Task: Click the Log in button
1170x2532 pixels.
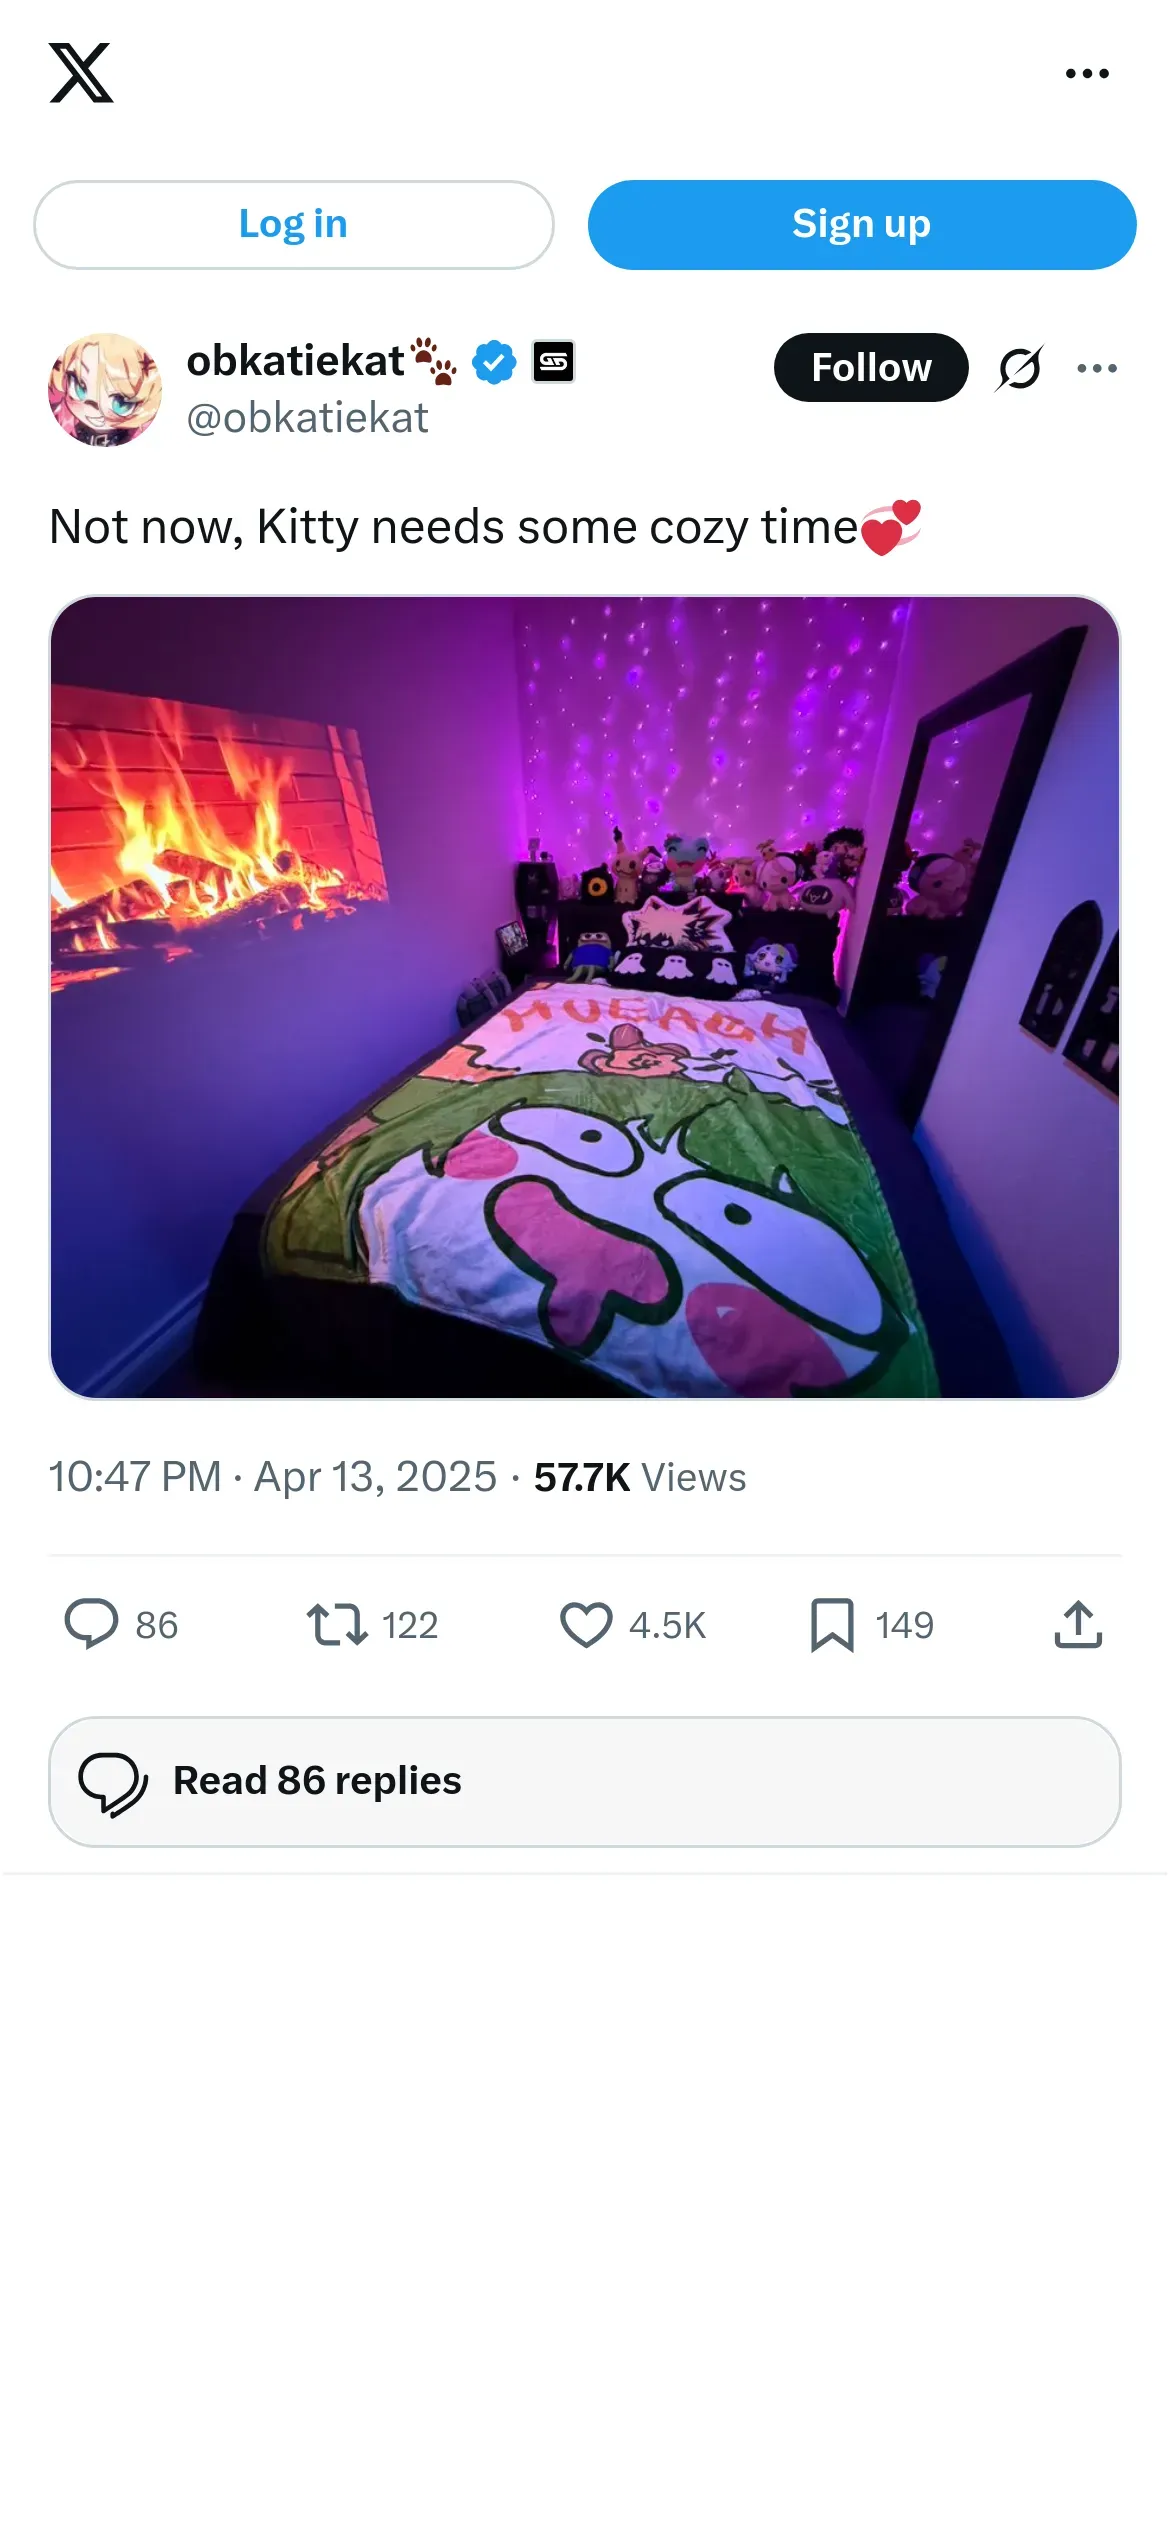Action: (x=293, y=224)
